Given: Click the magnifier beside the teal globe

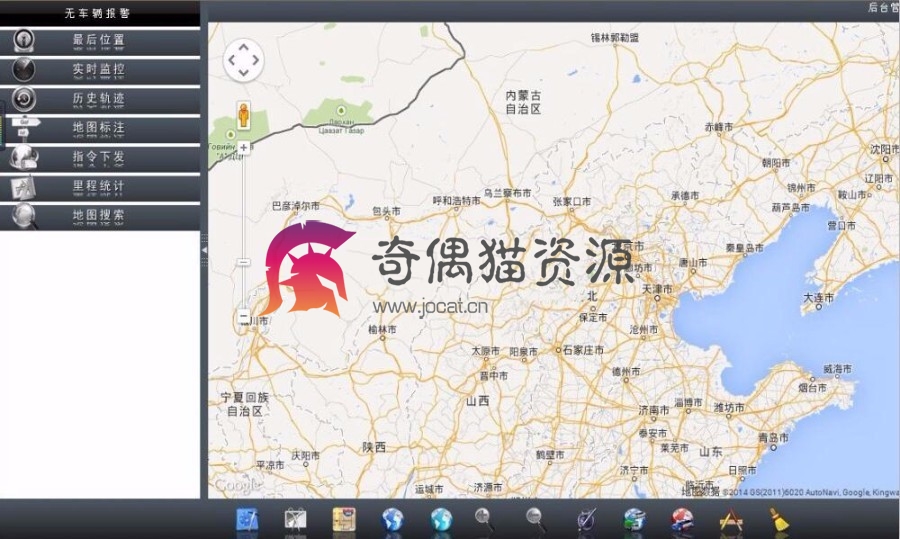Looking at the screenshot, I should 484,520.
